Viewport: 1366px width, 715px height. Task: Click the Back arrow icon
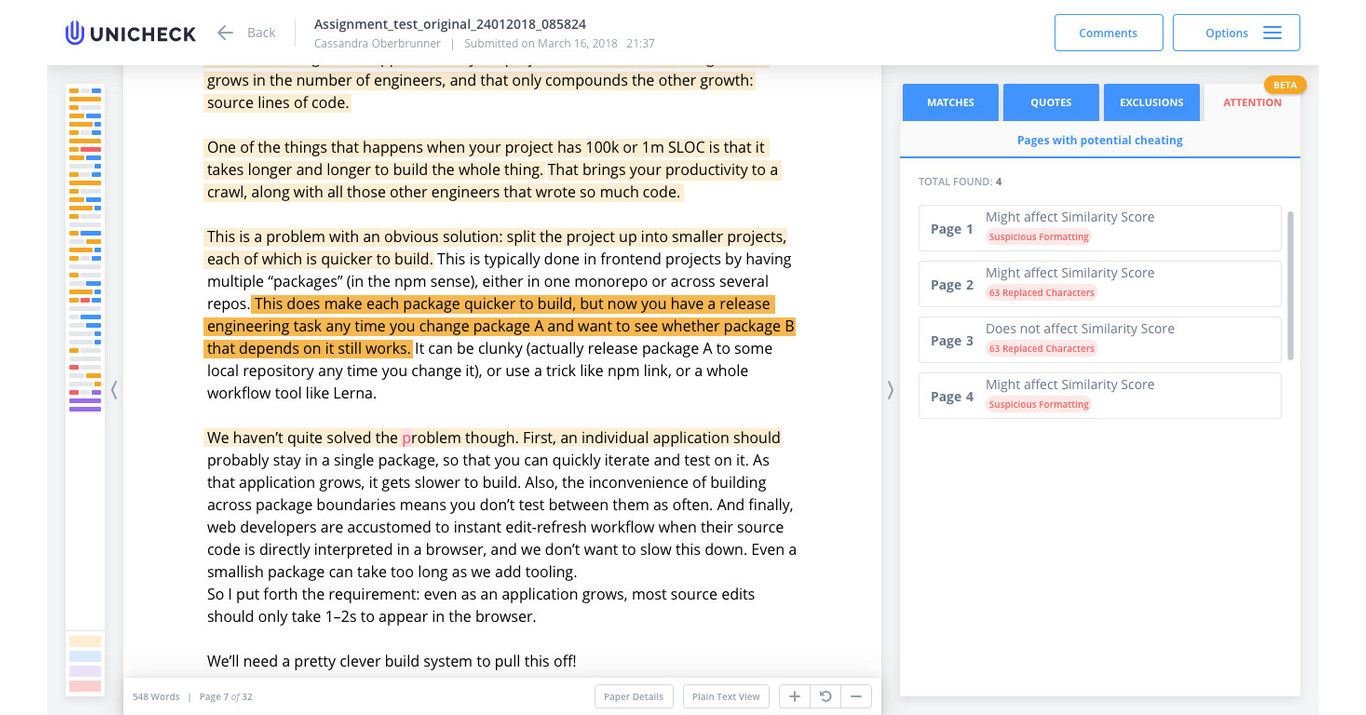pos(225,33)
